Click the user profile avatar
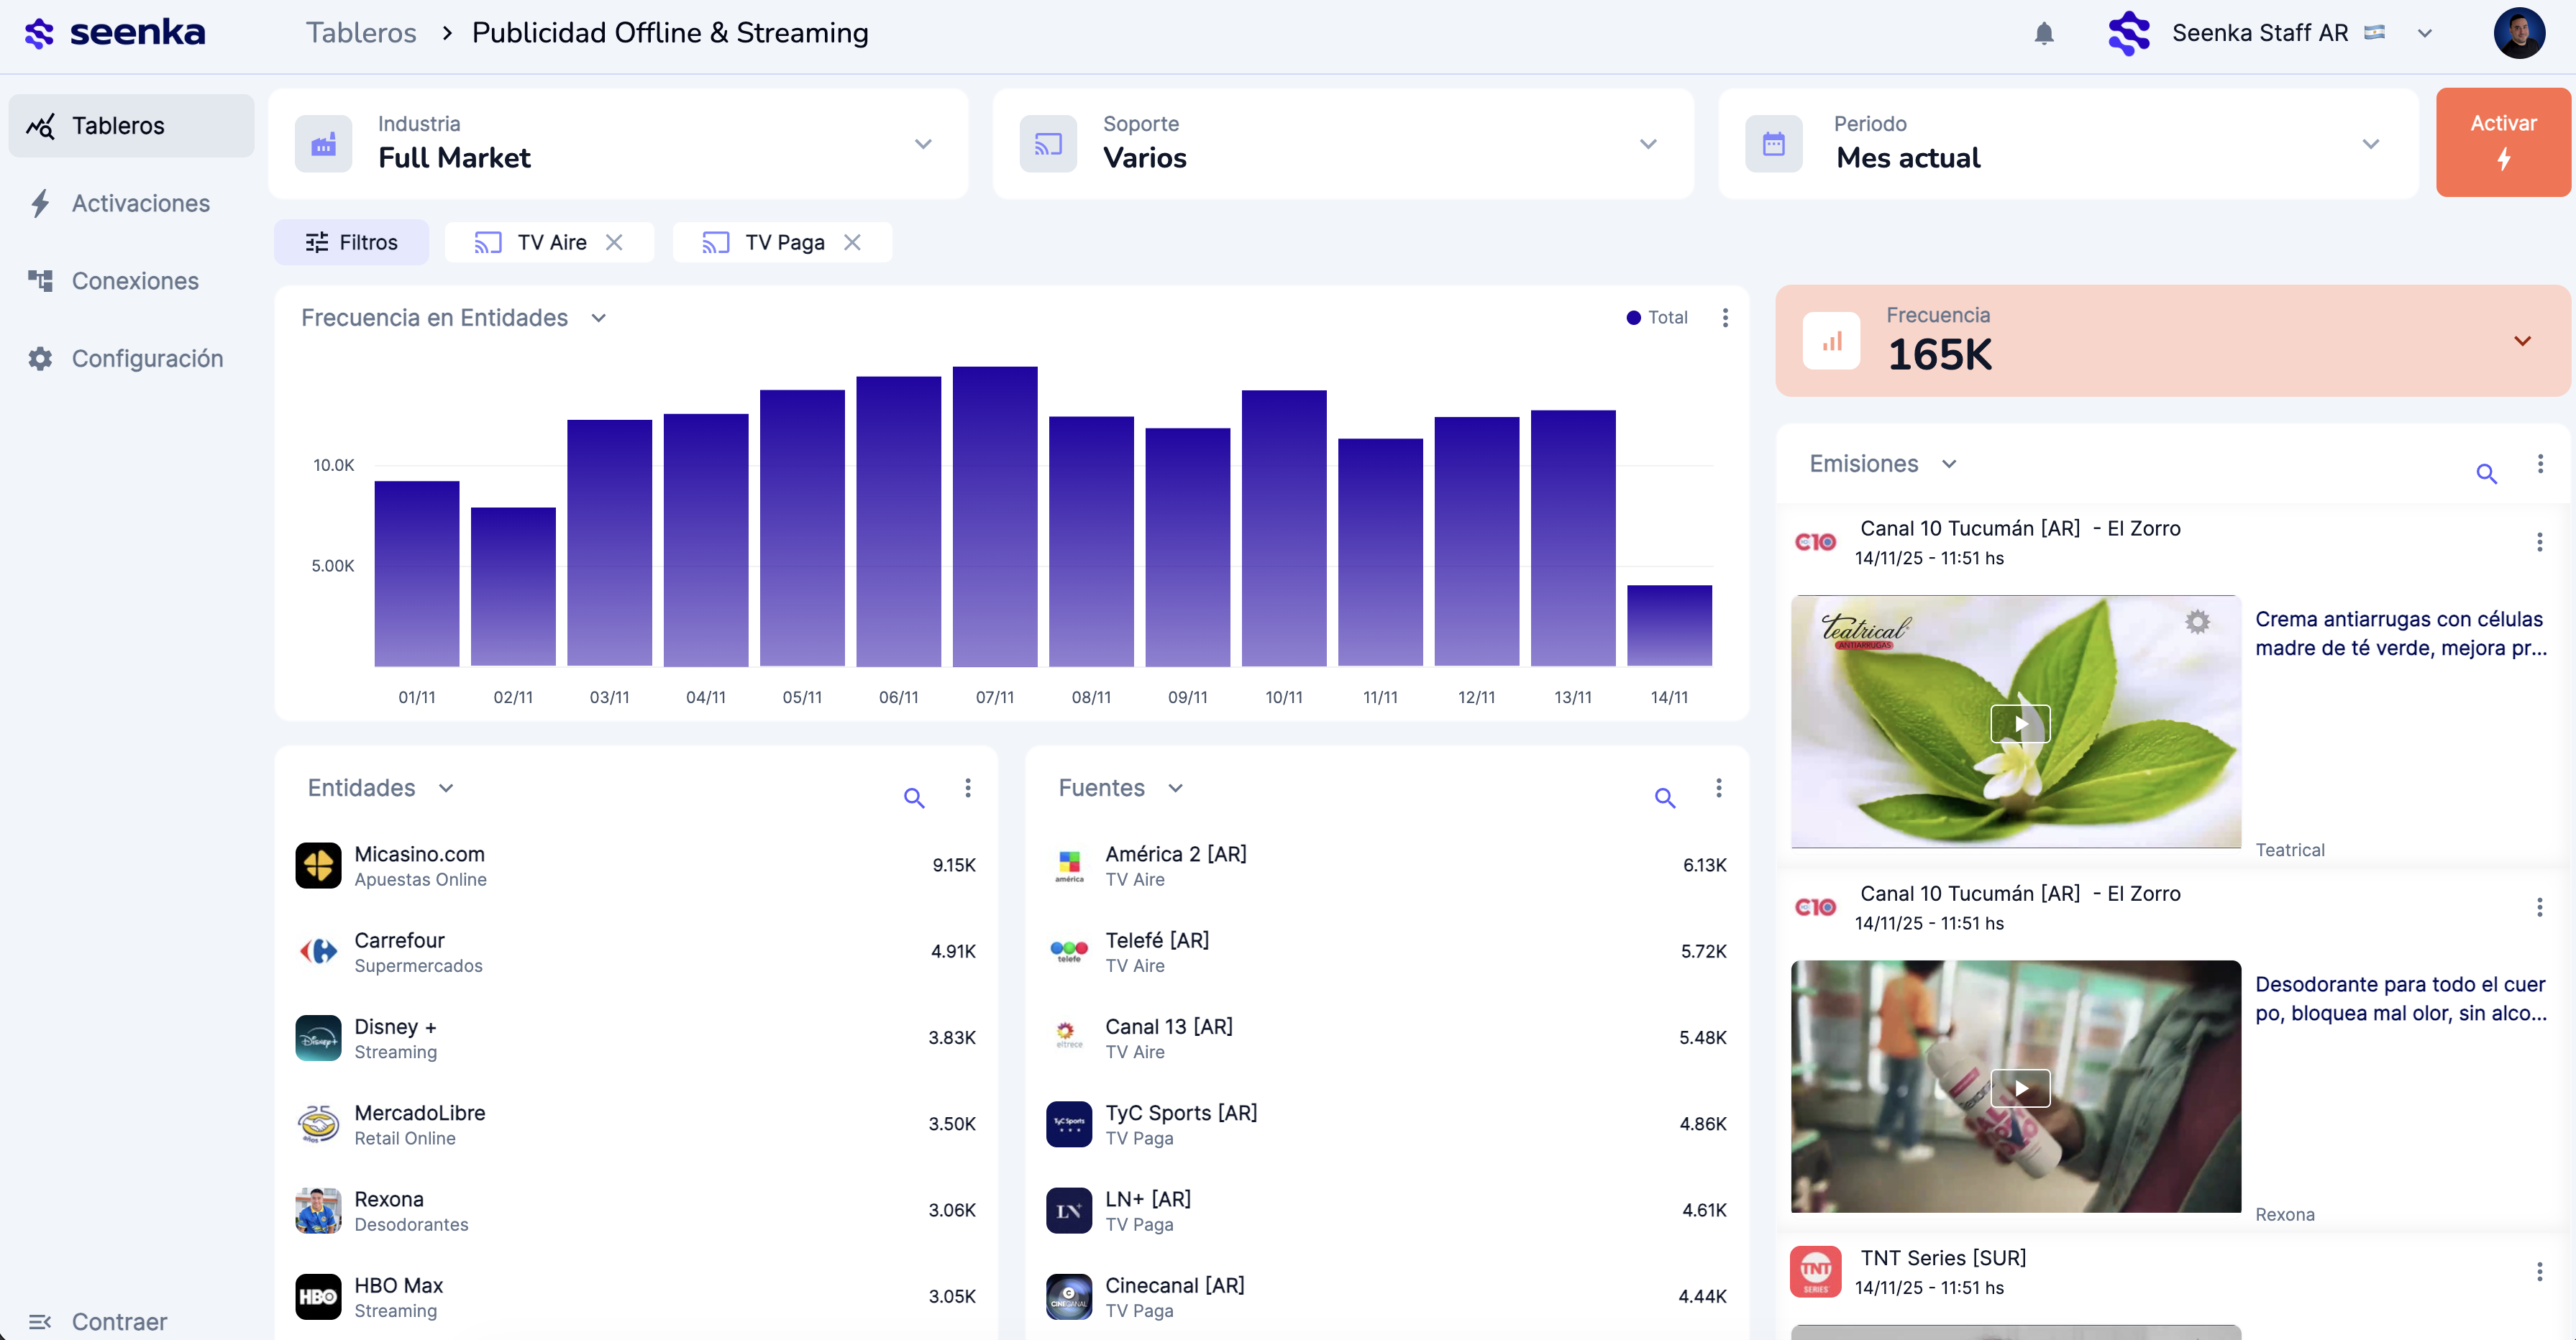 point(2518,34)
